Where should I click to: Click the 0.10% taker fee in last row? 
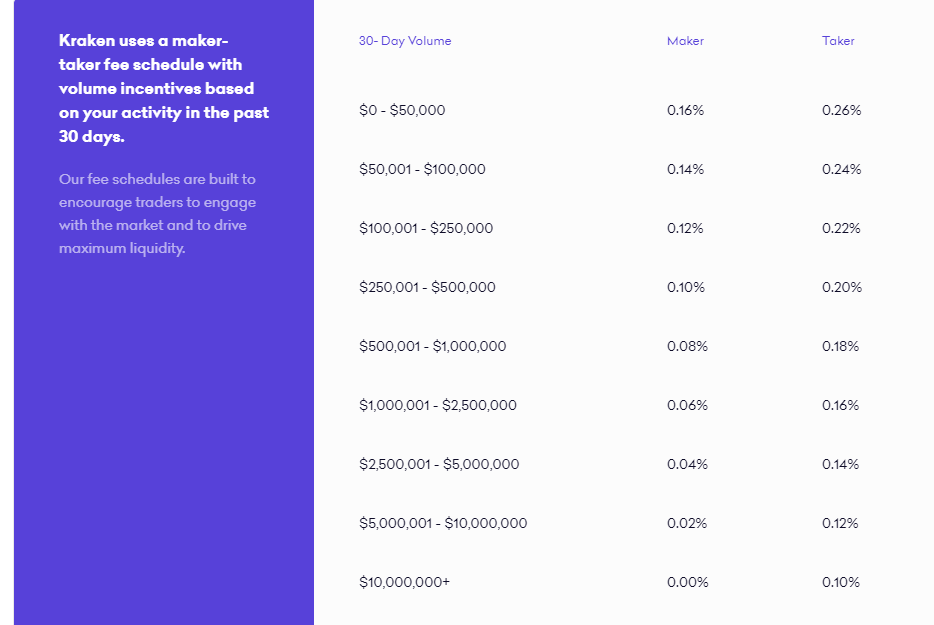(x=840, y=582)
